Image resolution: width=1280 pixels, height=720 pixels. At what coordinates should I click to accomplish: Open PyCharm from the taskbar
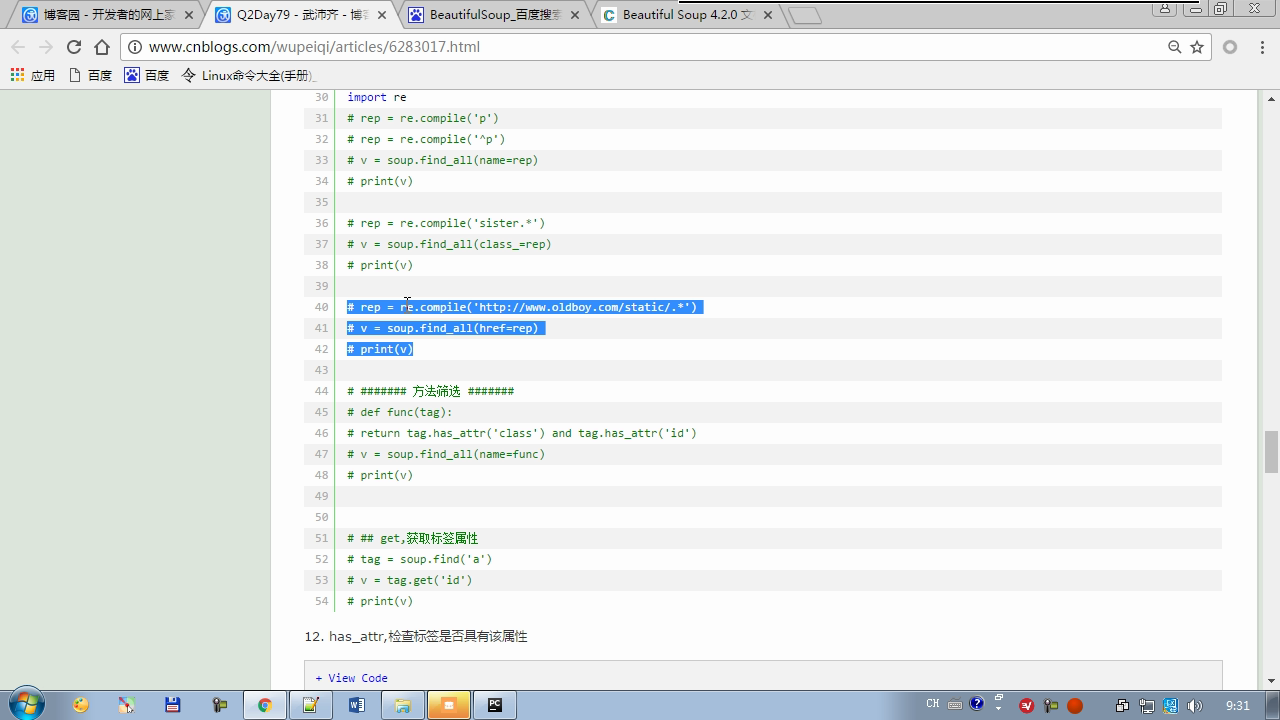click(x=495, y=705)
